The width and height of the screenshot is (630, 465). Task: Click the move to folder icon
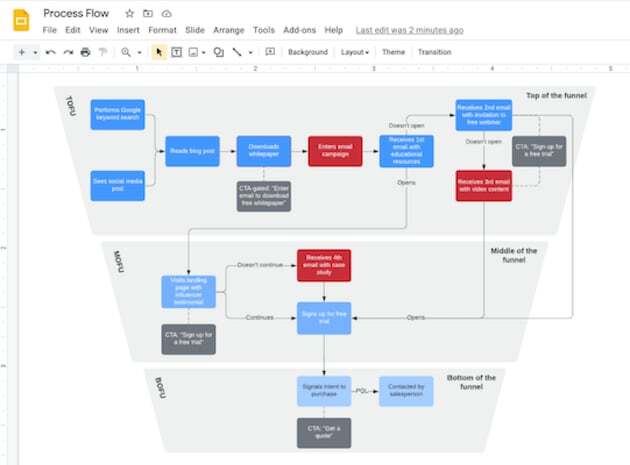click(x=148, y=14)
